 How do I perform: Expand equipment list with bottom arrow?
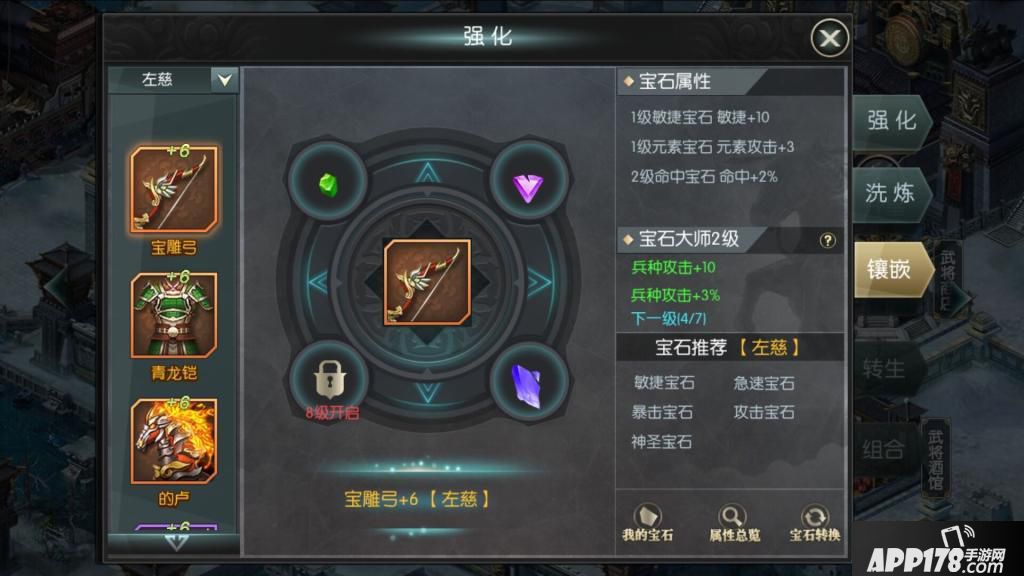176,543
